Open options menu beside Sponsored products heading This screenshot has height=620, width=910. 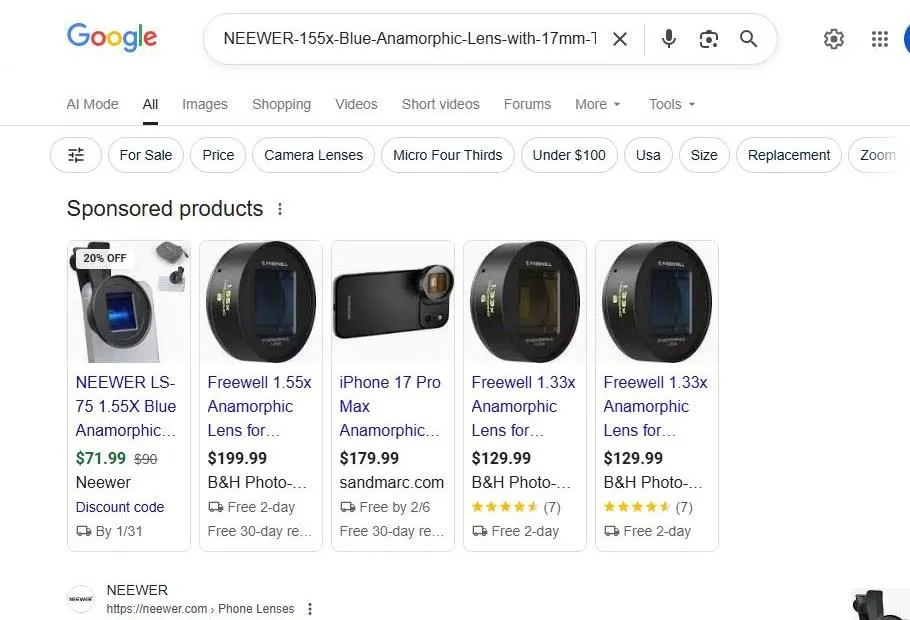(x=280, y=209)
